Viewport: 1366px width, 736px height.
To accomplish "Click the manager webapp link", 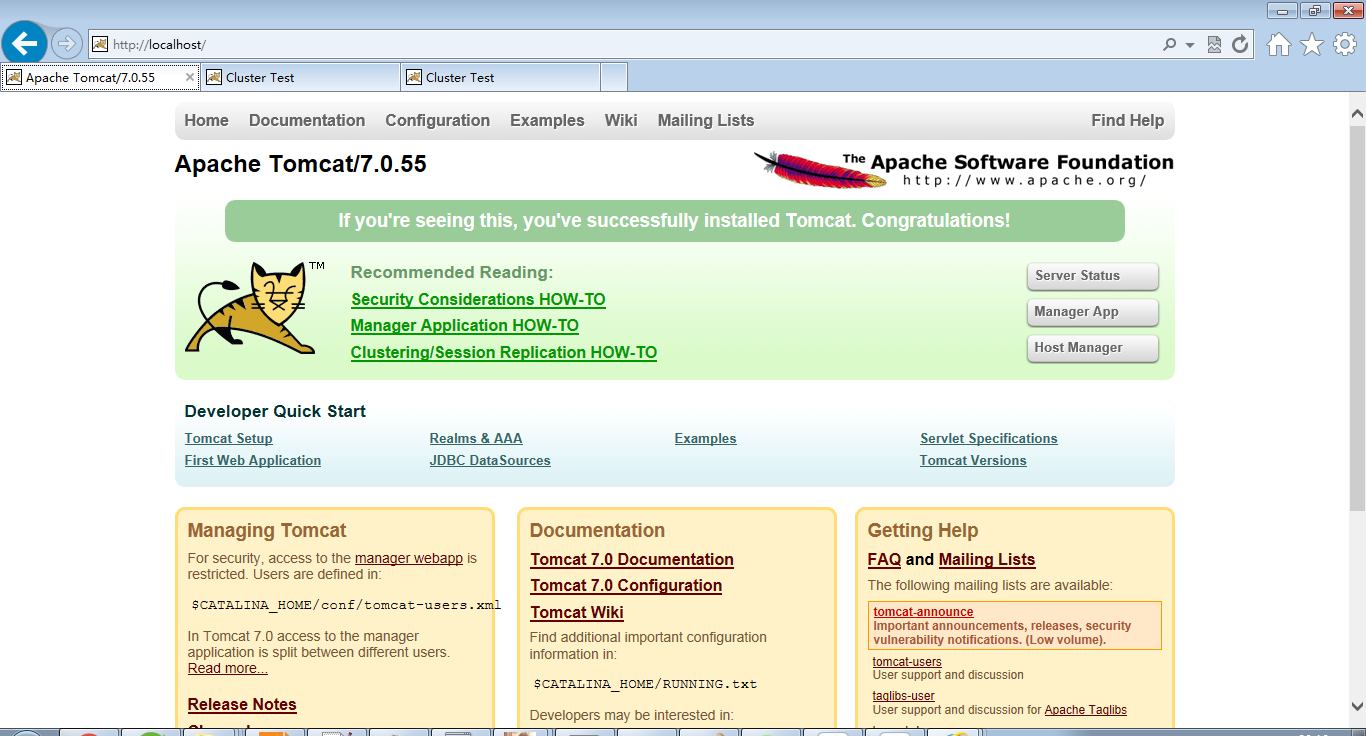I will pyautogui.click(x=409, y=558).
